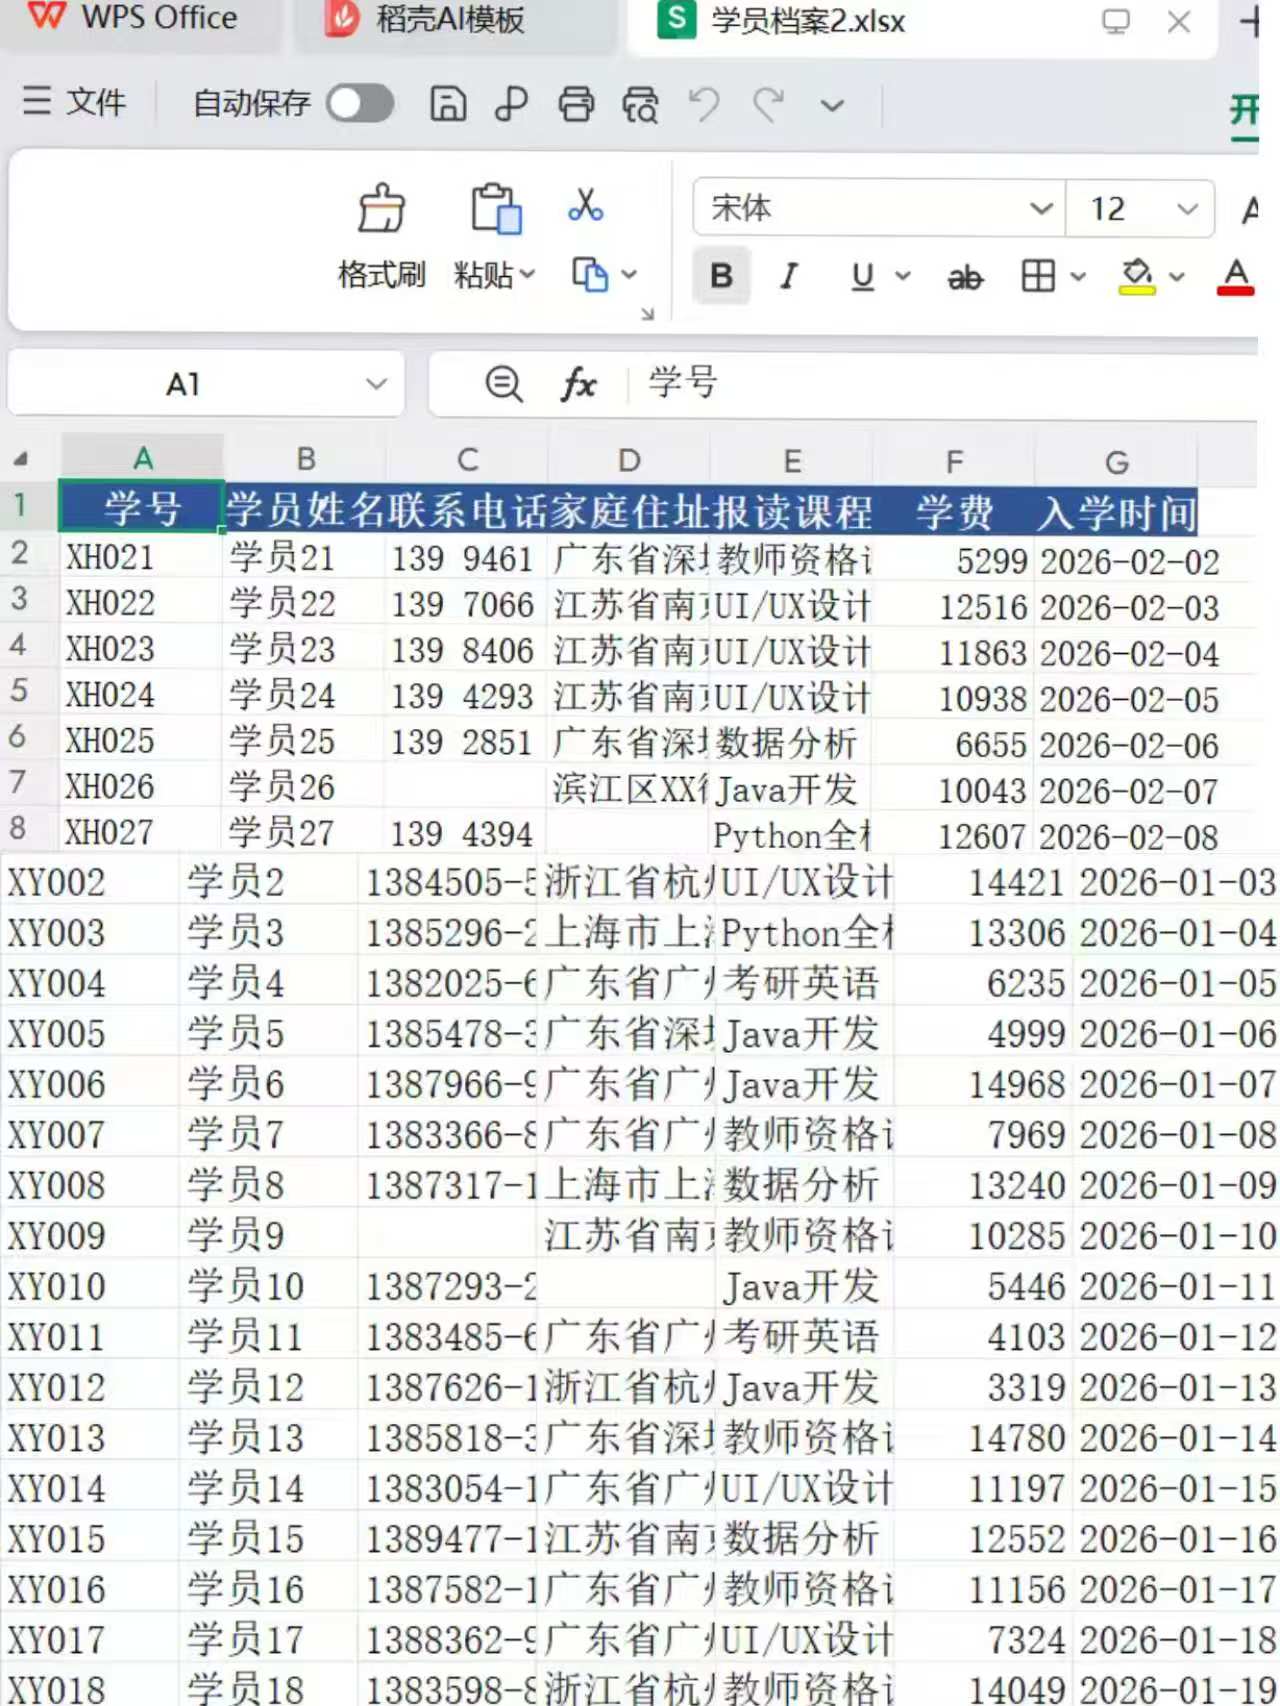Toggle strikethrough formatting
This screenshot has height=1706, width=1280.
click(965, 277)
